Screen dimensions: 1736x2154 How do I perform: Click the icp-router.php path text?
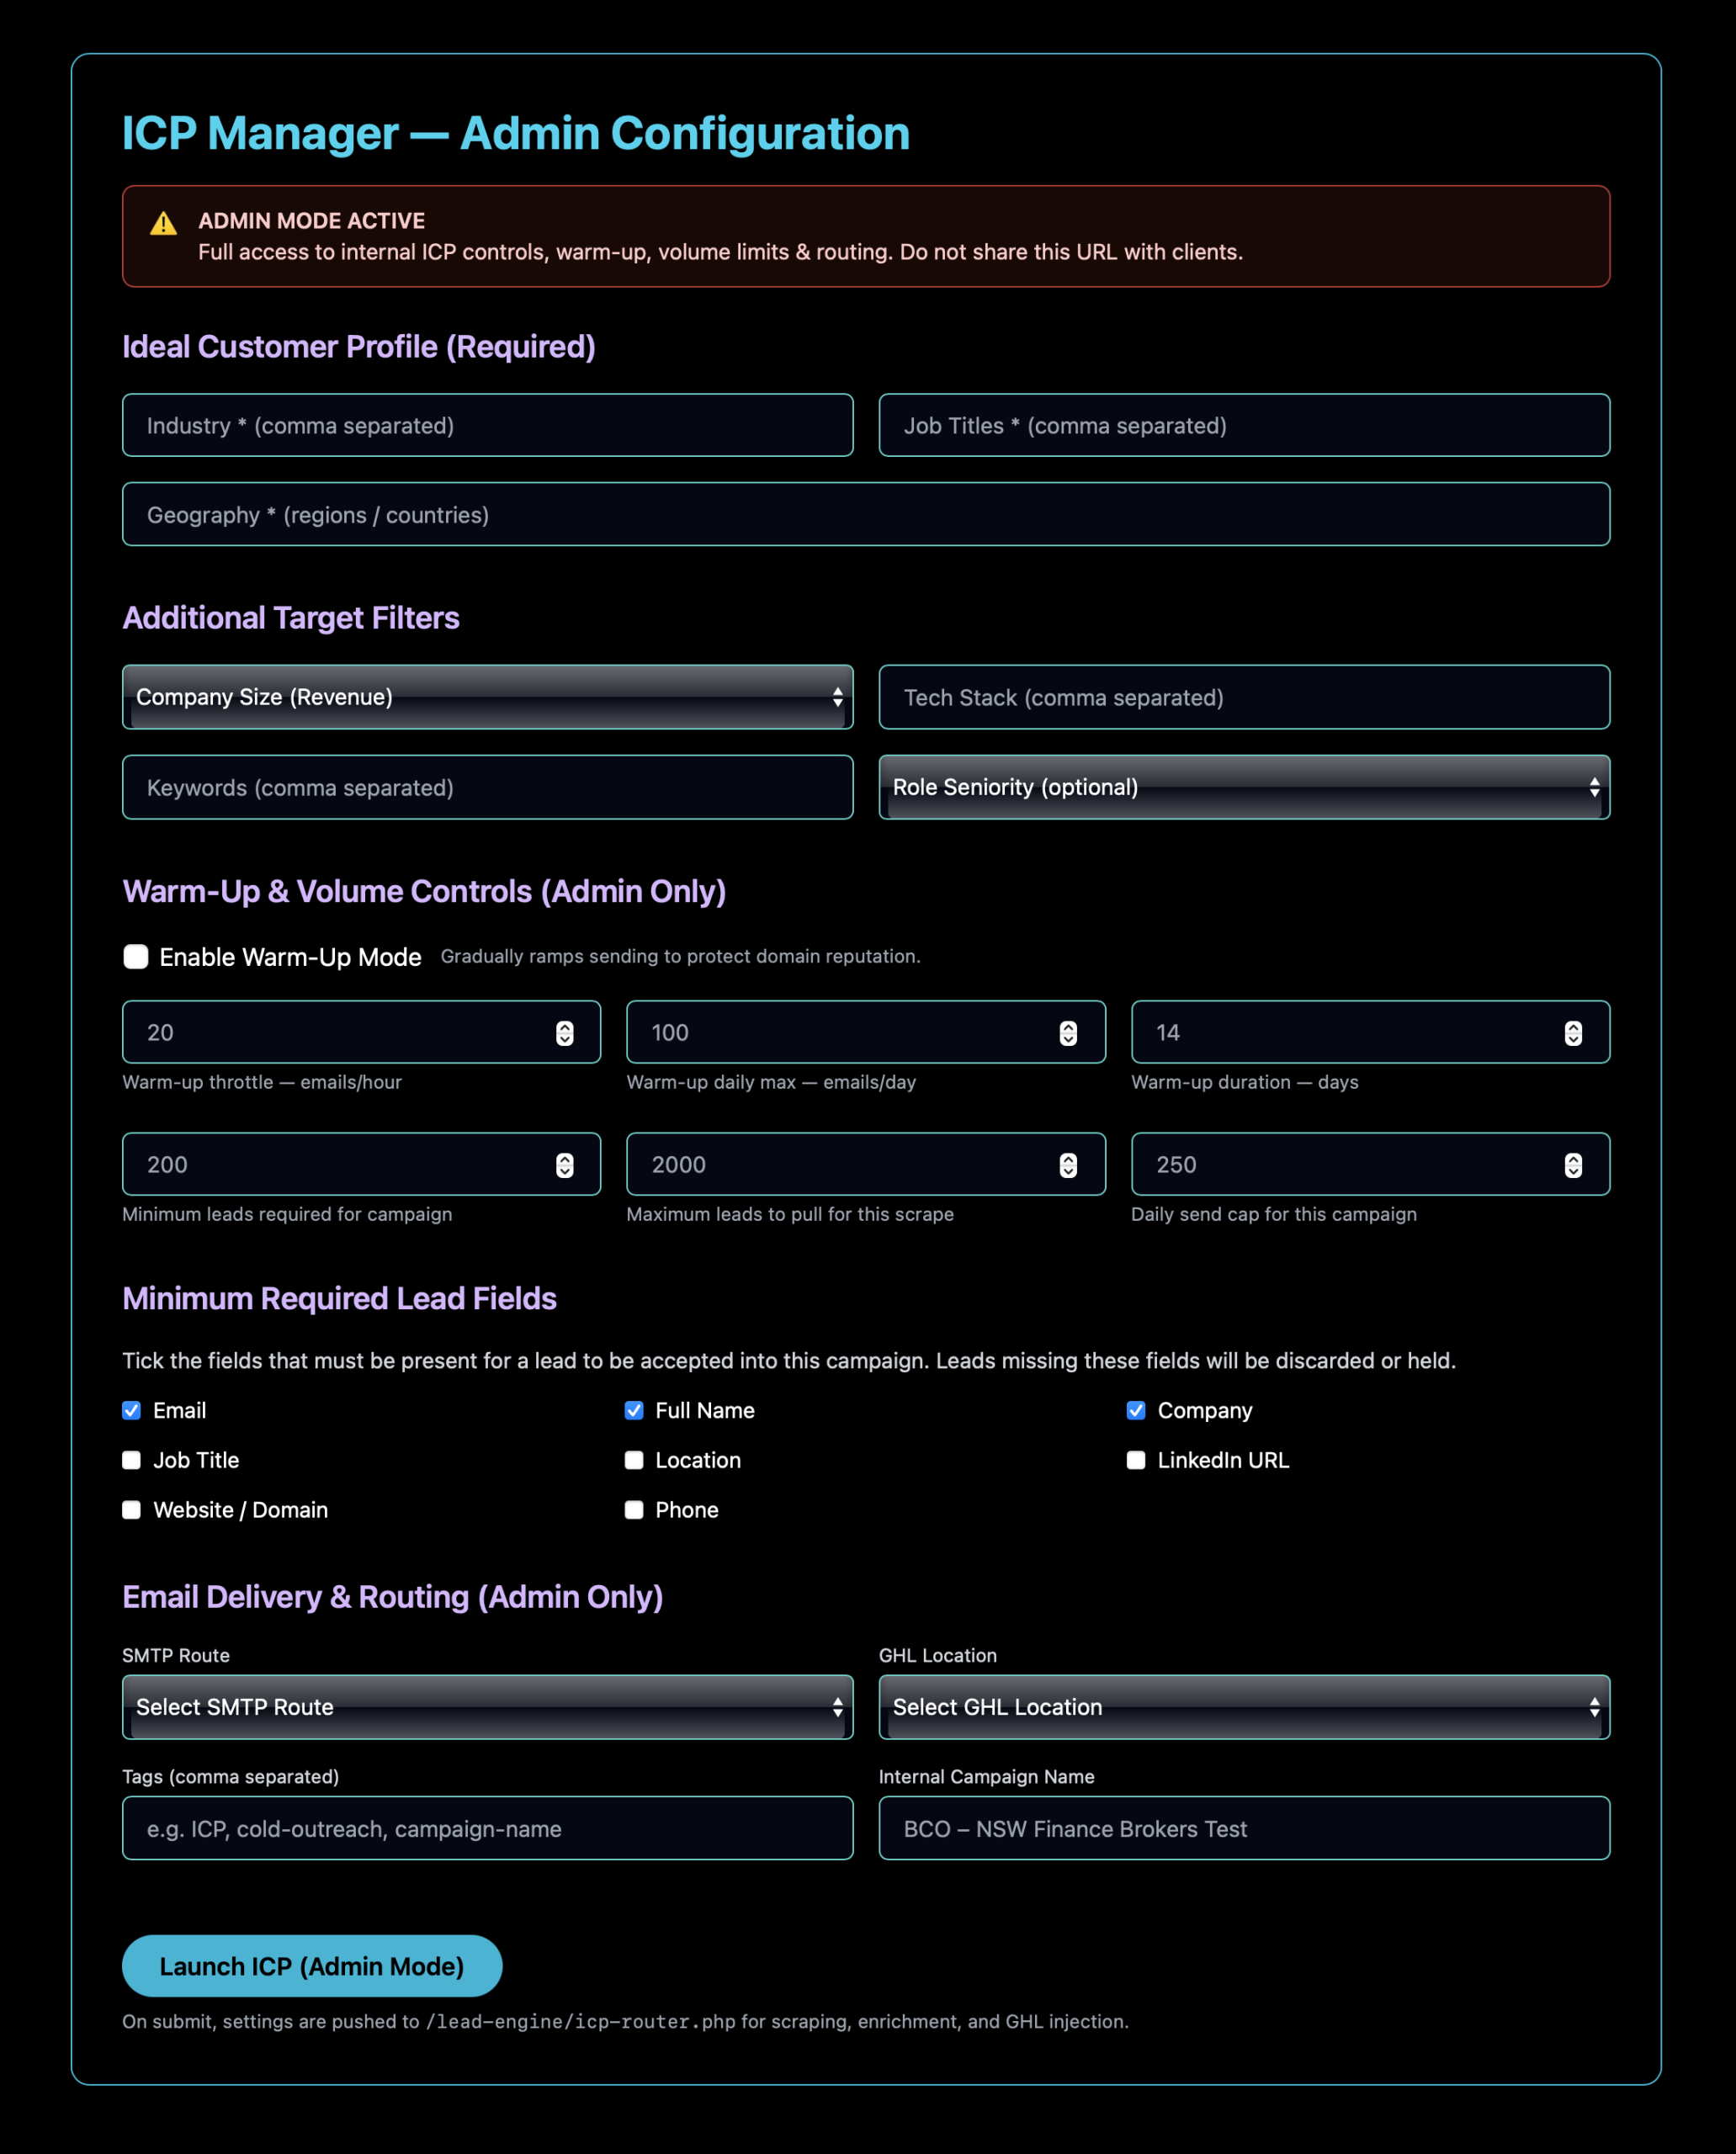pyautogui.click(x=579, y=2021)
